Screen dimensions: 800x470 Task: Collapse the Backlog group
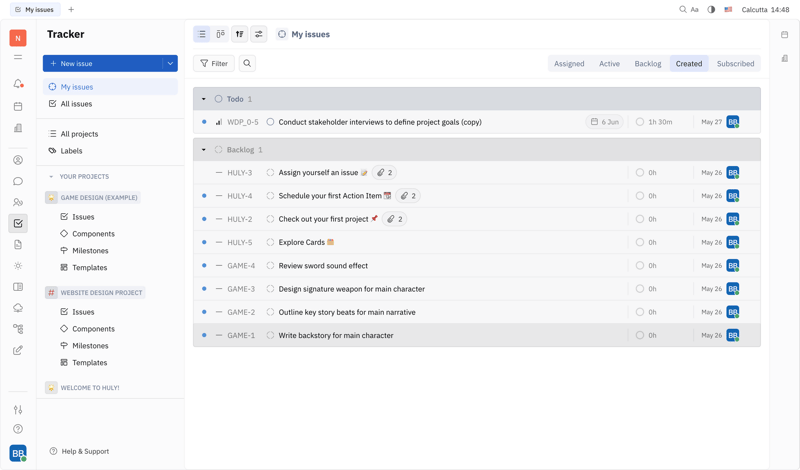click(x=204, y=150)
